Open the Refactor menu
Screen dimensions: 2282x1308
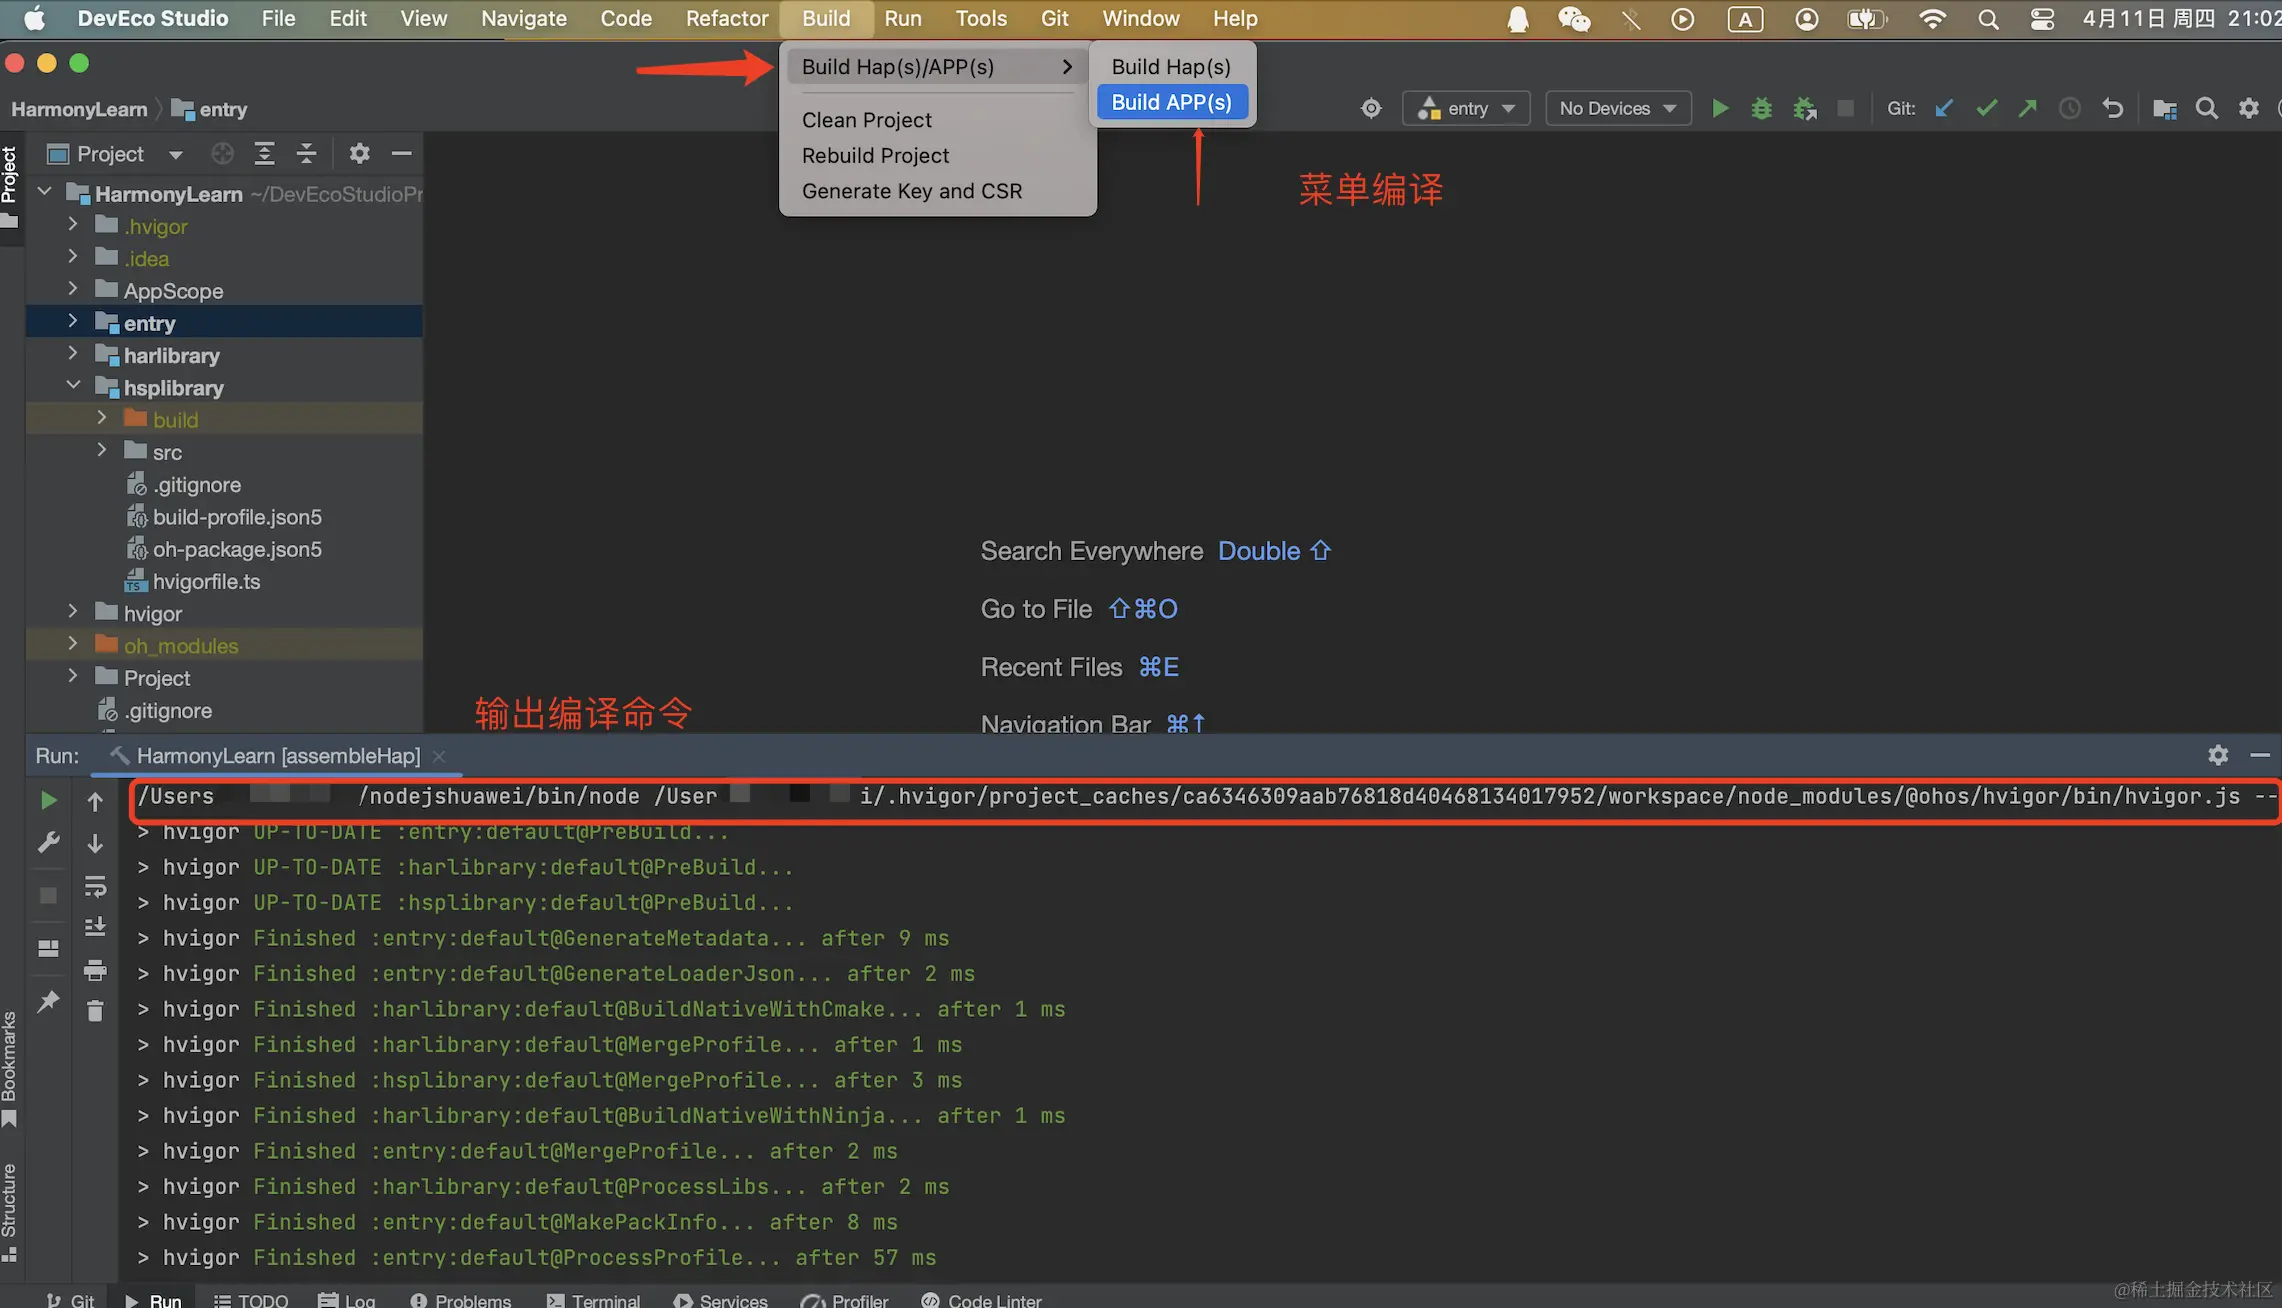pos(727,18)
